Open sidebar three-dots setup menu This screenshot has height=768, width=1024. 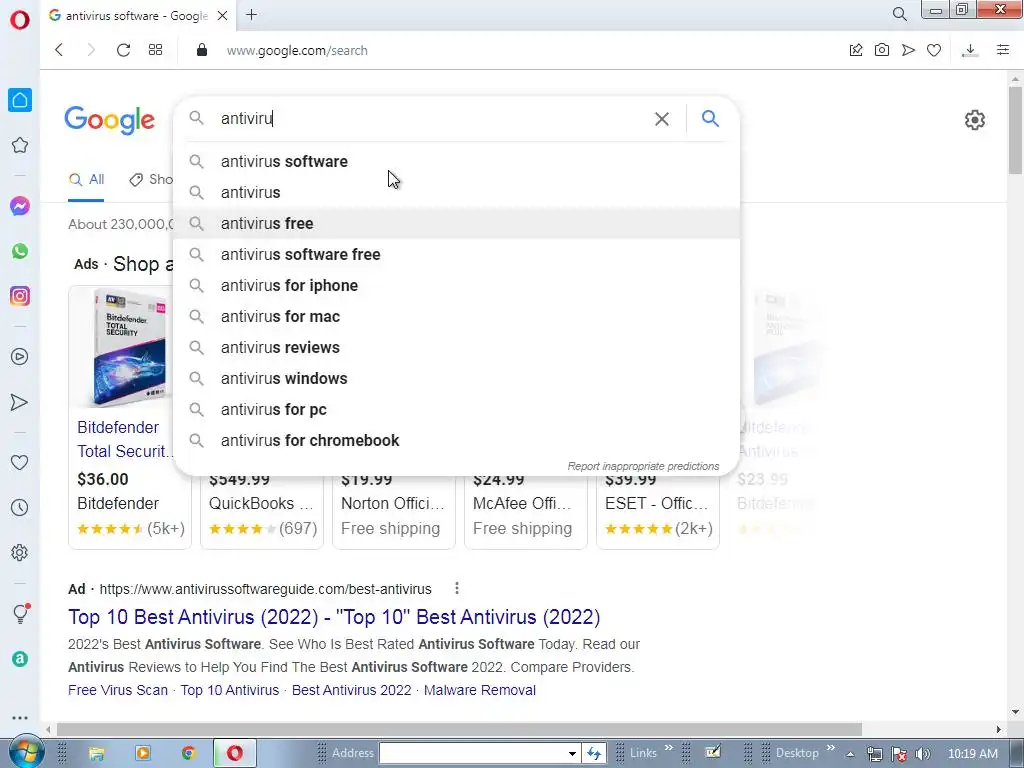point(20,718)
